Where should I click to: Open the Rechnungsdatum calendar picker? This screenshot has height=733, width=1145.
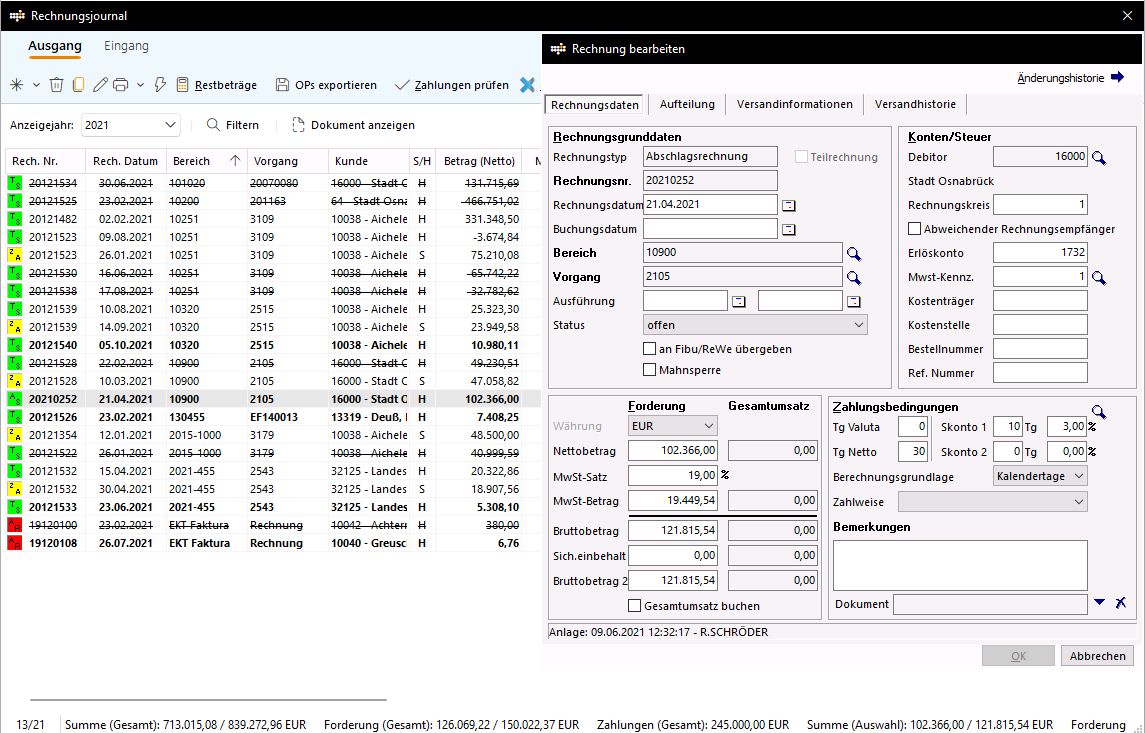(x=788, y=204)
